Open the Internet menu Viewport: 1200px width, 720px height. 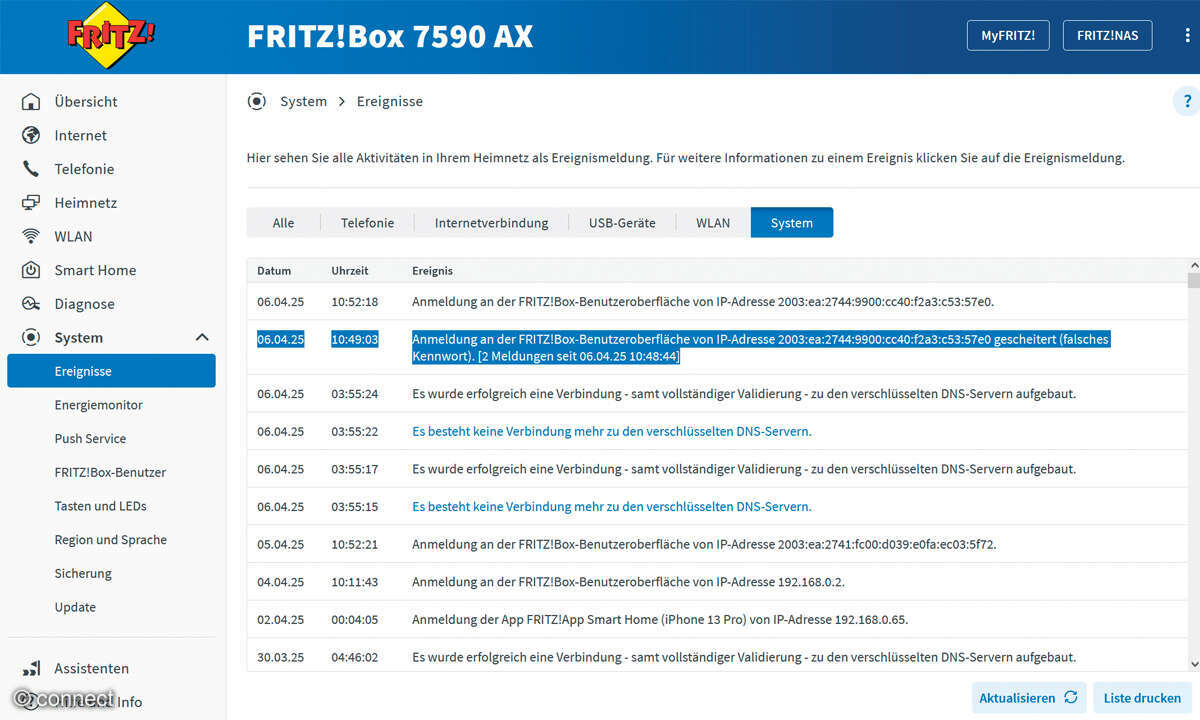tap(80, 135)
